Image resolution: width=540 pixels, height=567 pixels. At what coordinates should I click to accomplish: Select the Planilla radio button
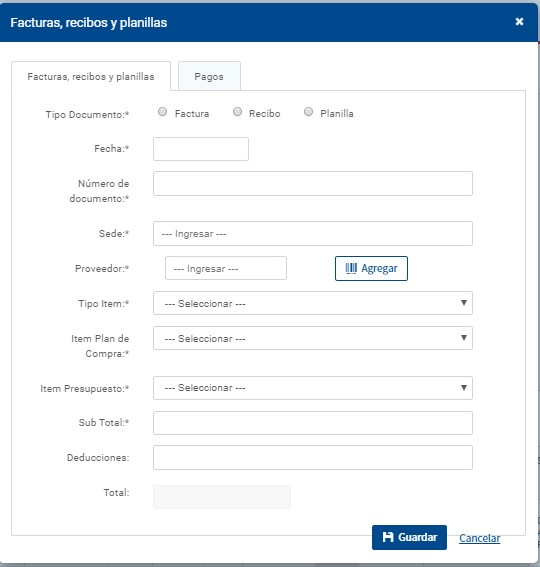(x=308, y=112)
